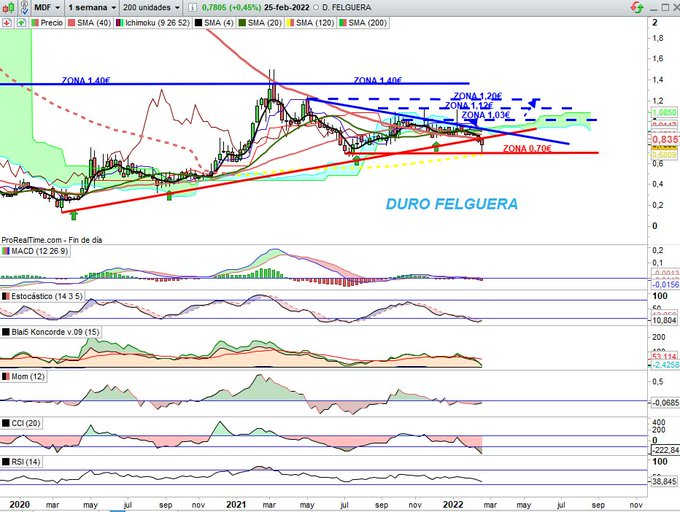
Task: Click the RSI value 38,845 on axis
Action: coord(665,481)
